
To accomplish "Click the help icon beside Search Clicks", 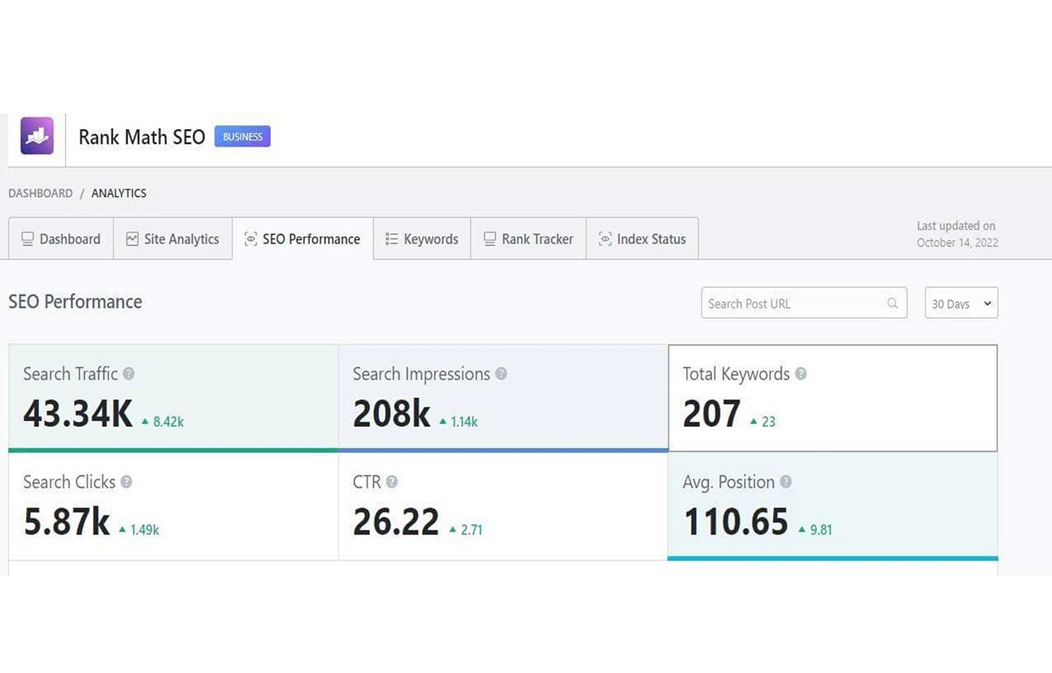I will 126,482.
